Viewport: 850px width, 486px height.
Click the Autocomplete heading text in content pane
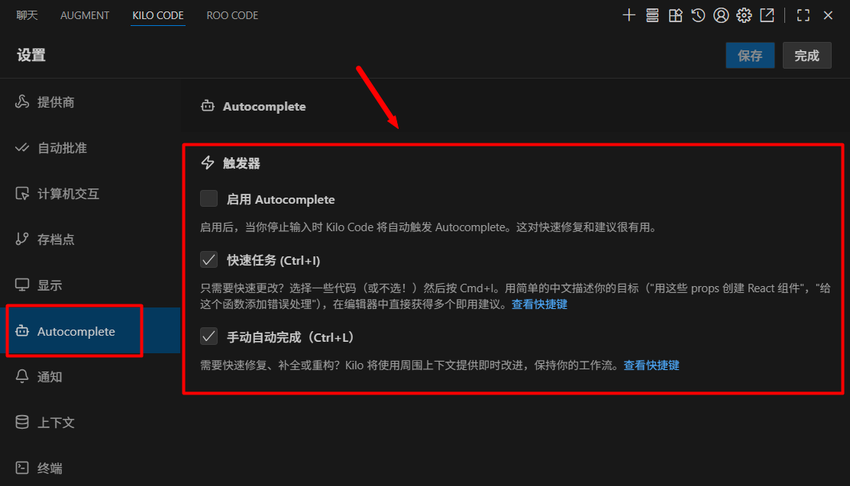pos(264,106)
